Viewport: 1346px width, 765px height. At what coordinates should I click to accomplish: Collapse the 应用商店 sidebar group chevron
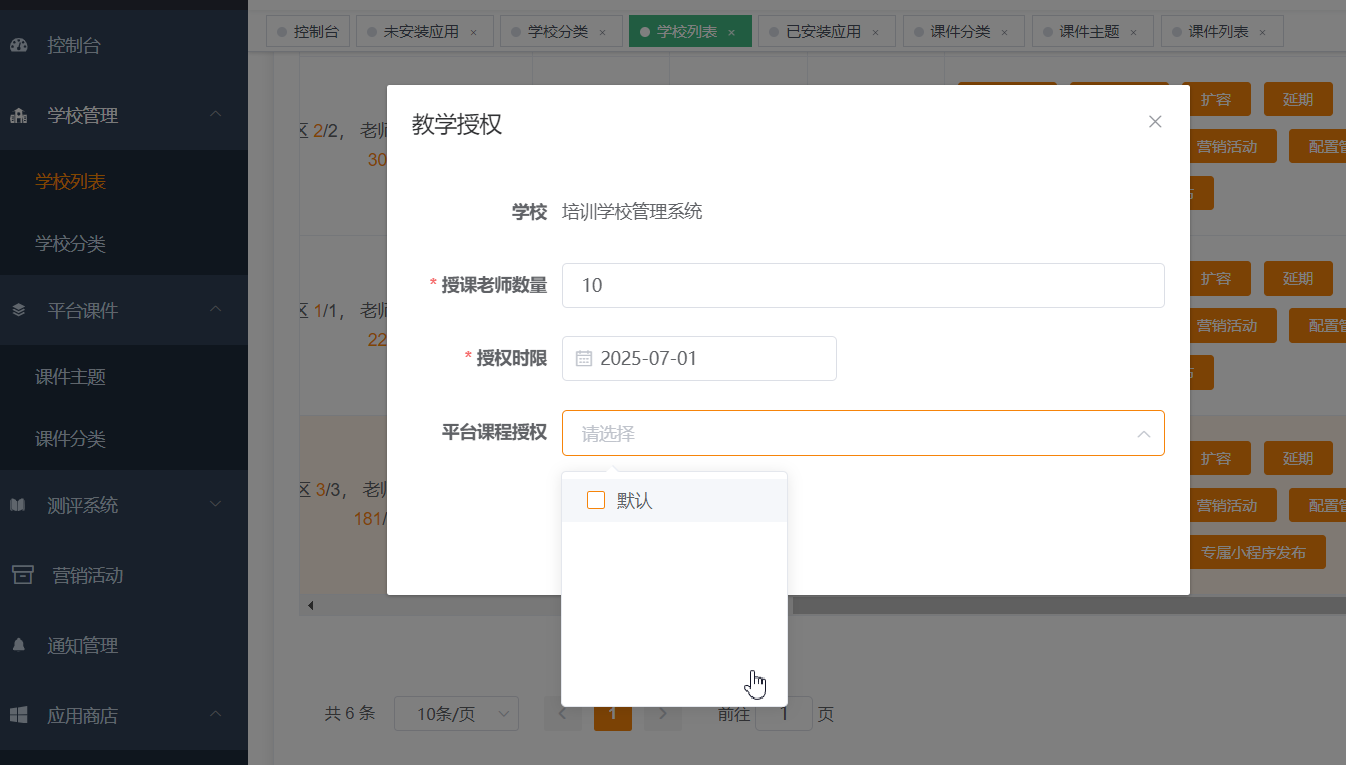(x=215, y=715)
